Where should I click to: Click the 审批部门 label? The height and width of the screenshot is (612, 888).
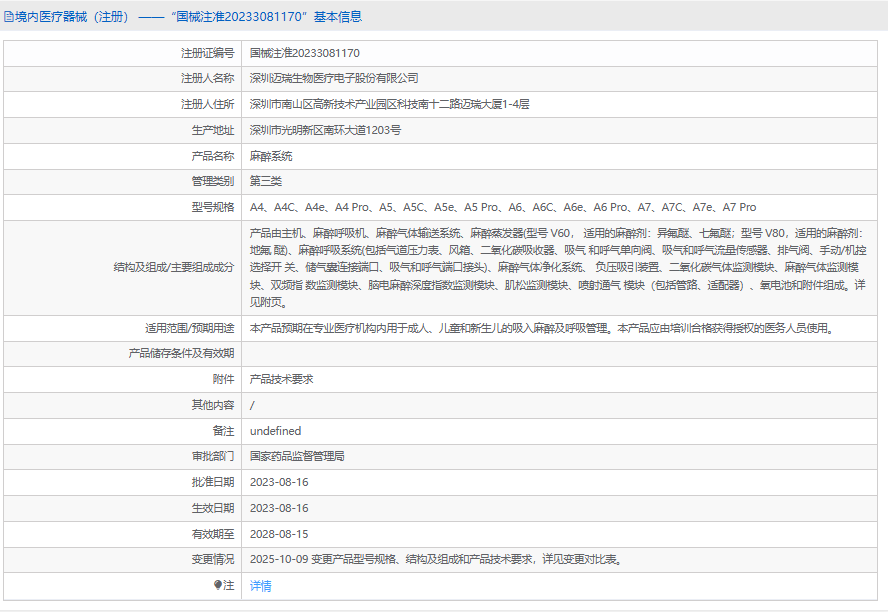click(213, 456)
